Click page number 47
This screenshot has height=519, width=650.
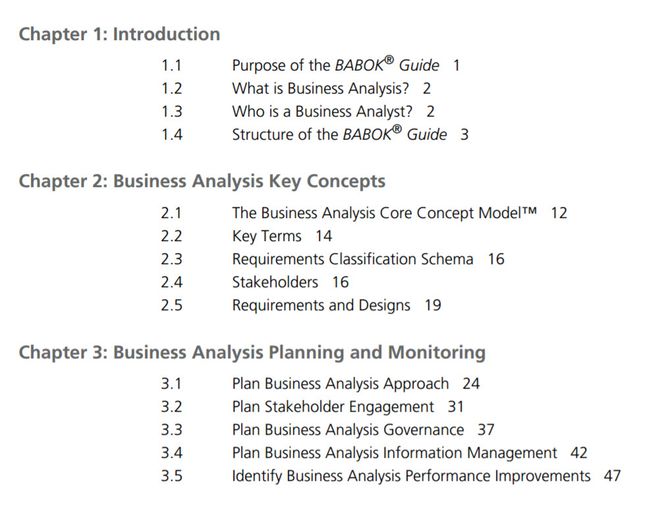click(x=612, y=476)
